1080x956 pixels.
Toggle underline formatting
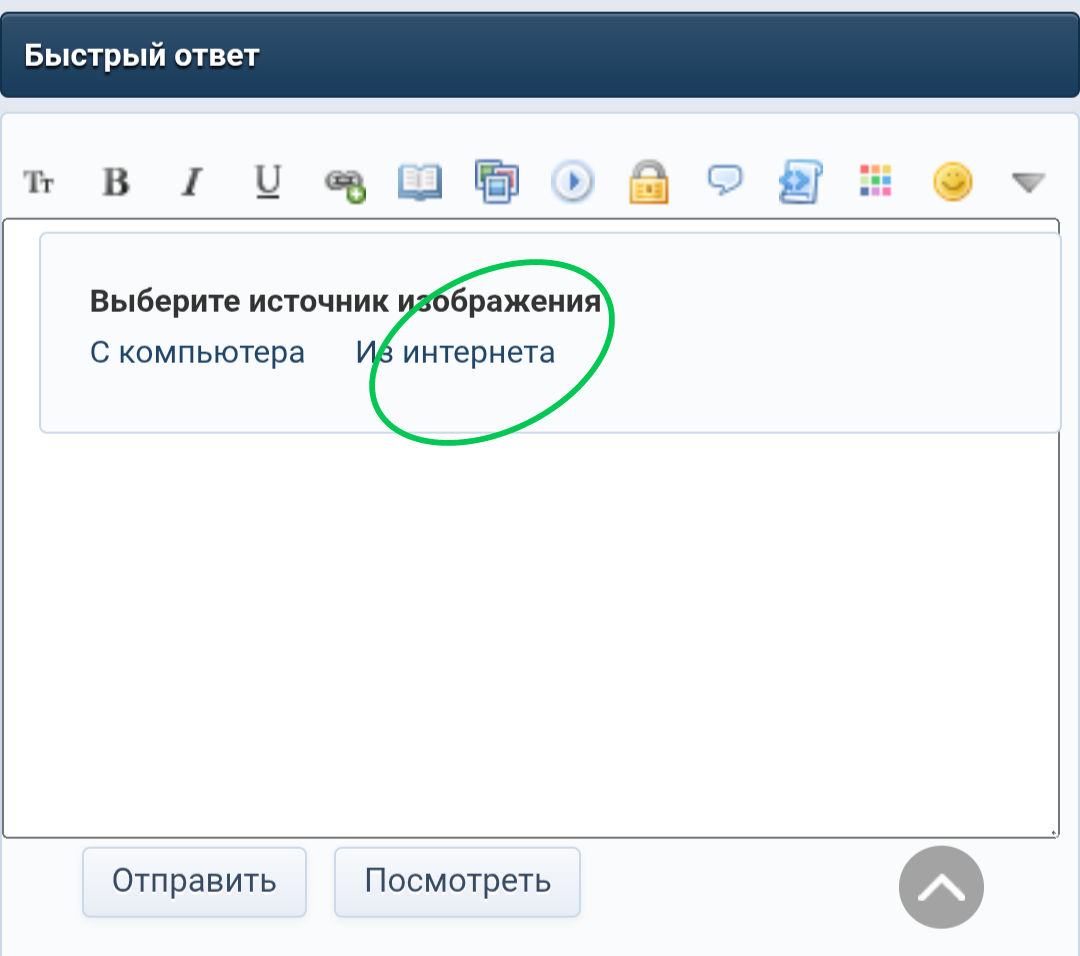[x=268, y=183]
